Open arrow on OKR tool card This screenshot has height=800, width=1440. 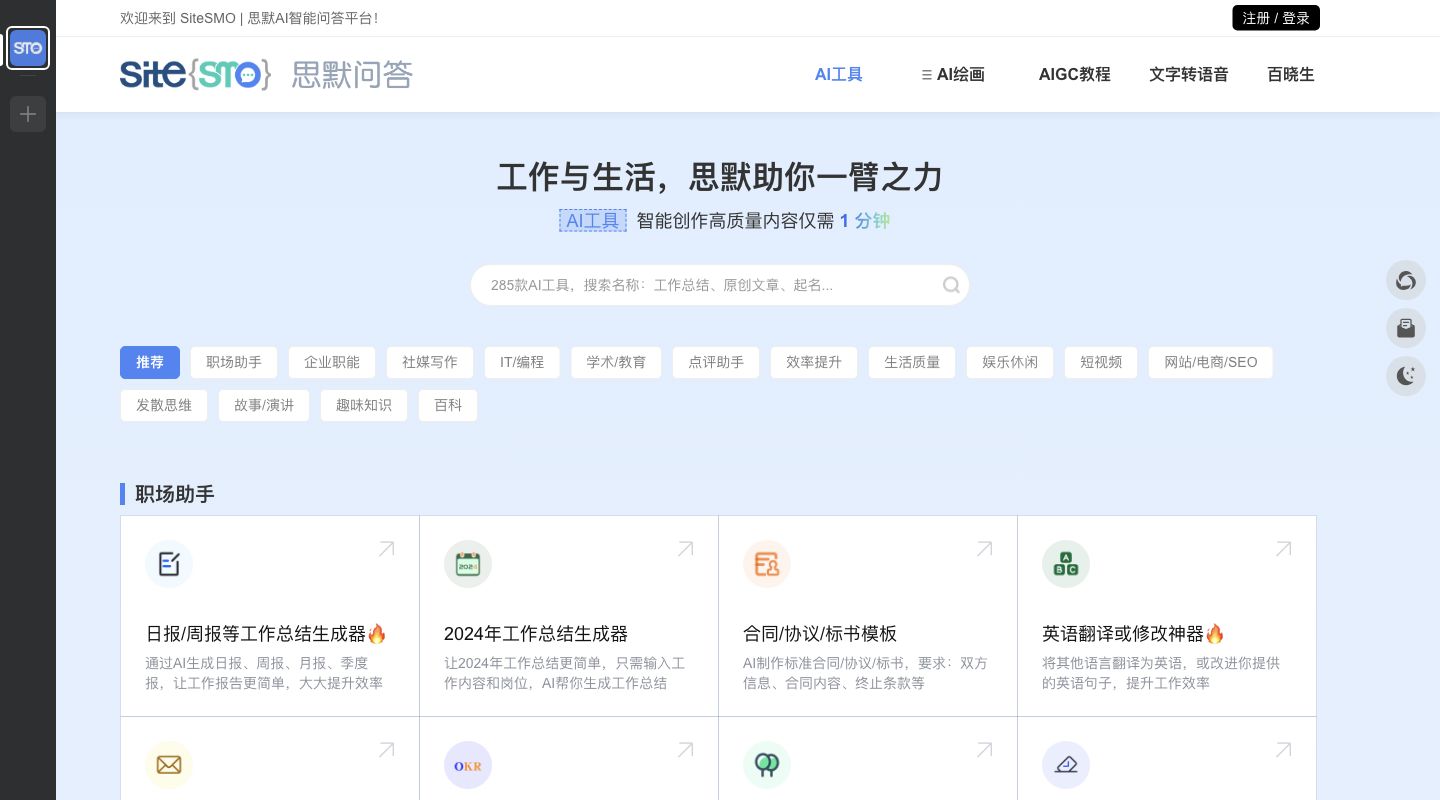[685, 750]
